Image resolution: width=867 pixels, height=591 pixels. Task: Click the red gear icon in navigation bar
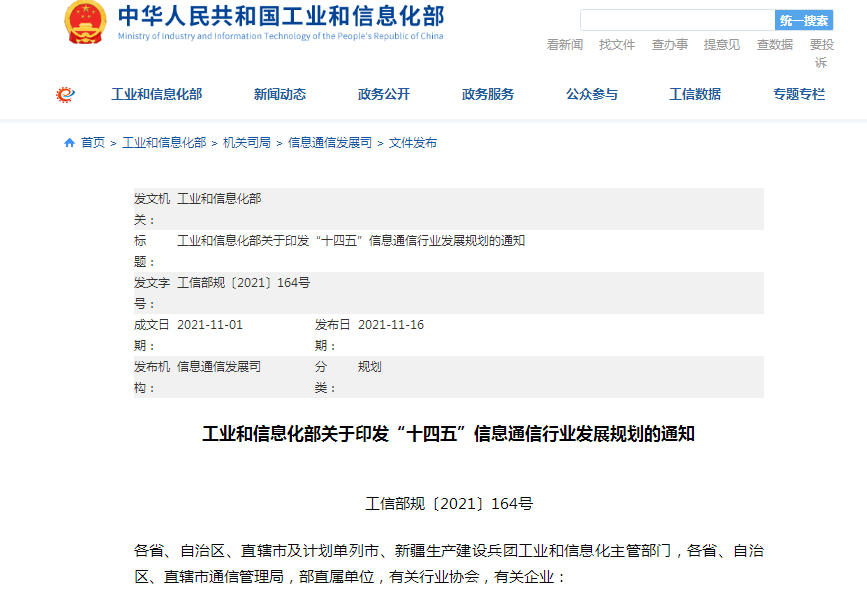[65, 94]
